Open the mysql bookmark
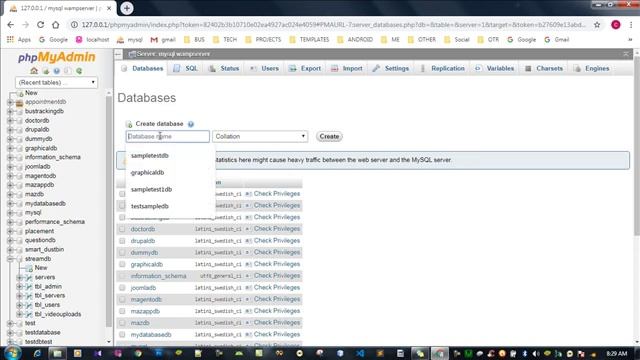The height and width of the screenshot is (360, 640). (129, 40)
